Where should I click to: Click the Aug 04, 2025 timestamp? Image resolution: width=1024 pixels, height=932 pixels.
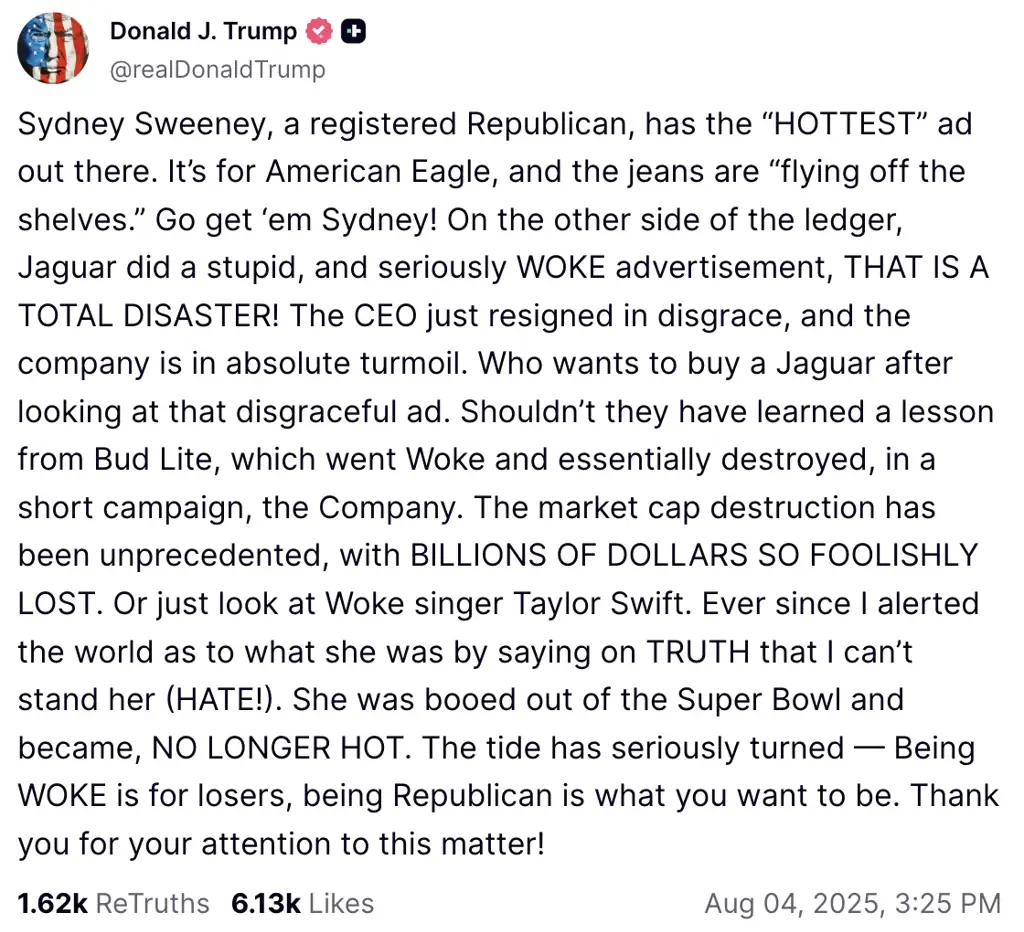pyautogui.click(x=855, y=903)
